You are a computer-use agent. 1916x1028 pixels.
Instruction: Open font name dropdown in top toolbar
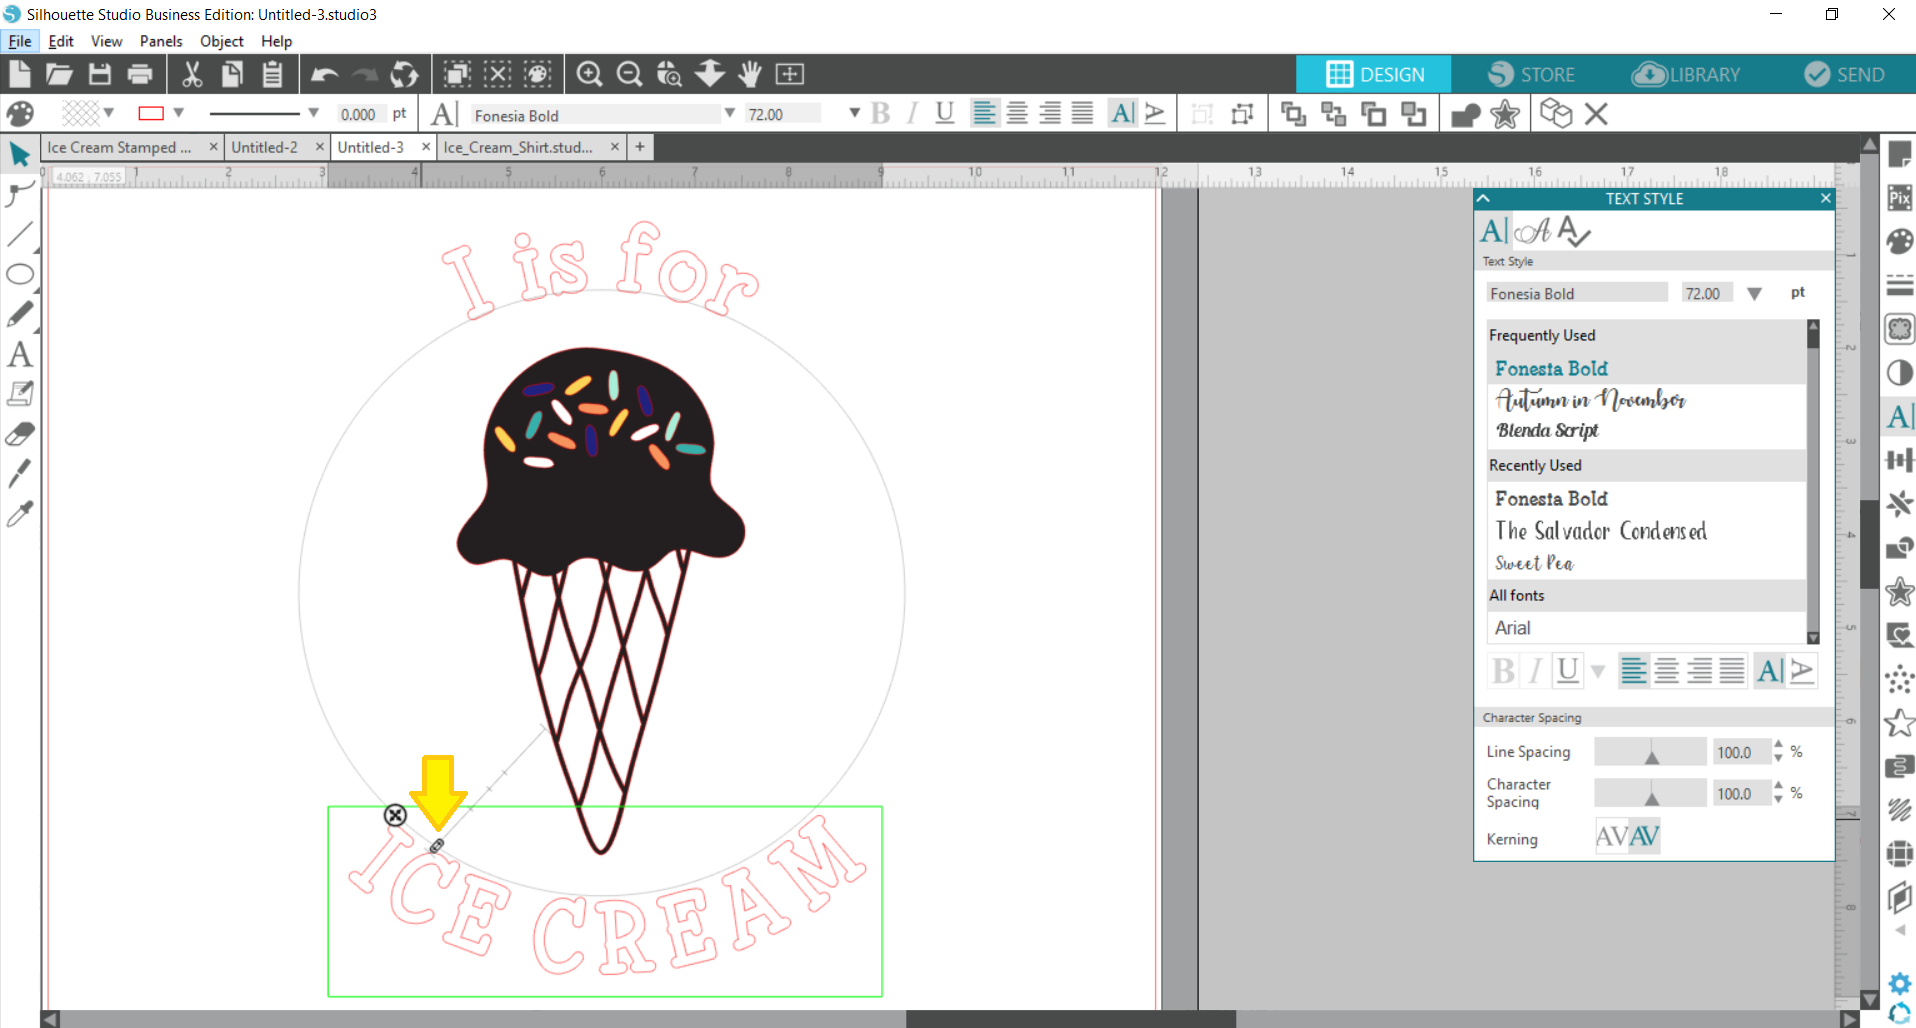point(729,114)
